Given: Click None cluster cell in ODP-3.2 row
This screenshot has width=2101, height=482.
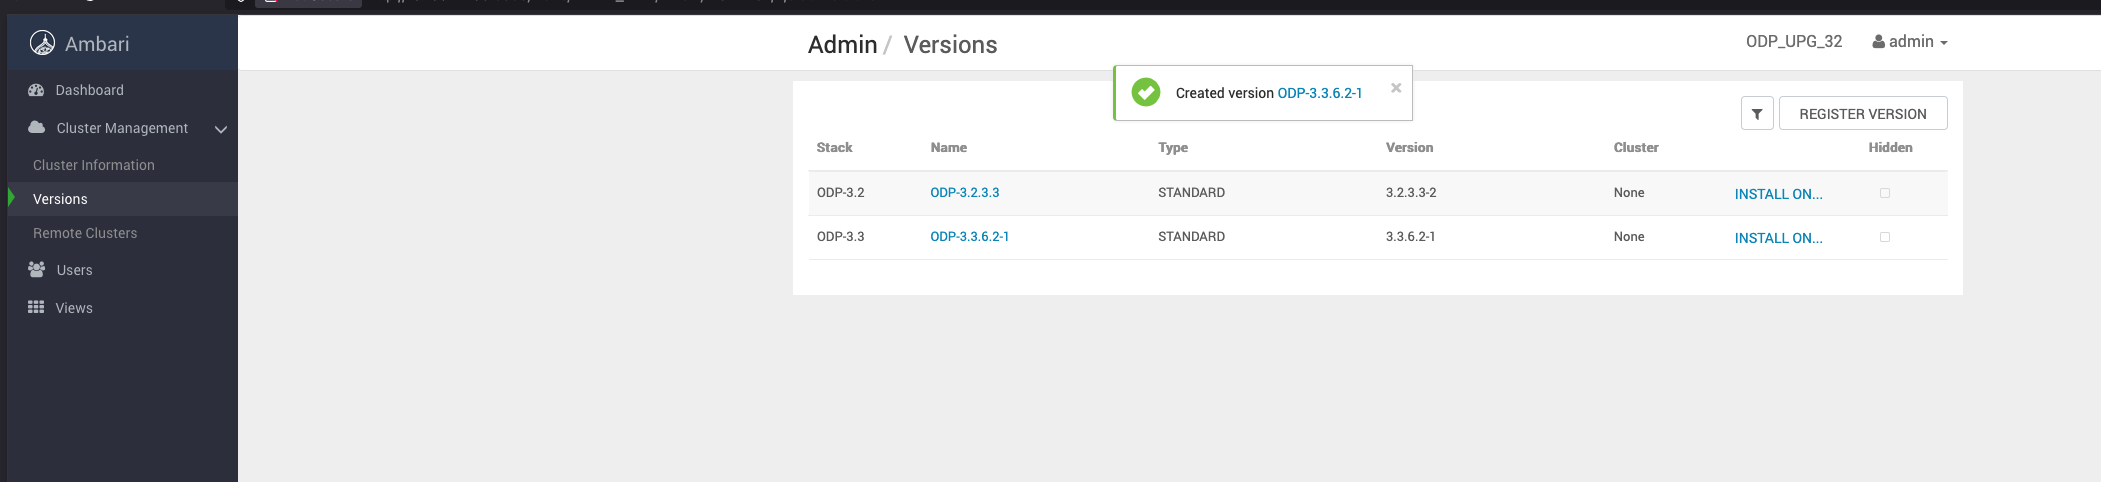Looking at the screenshot, I should click(x=1629, y=193).
